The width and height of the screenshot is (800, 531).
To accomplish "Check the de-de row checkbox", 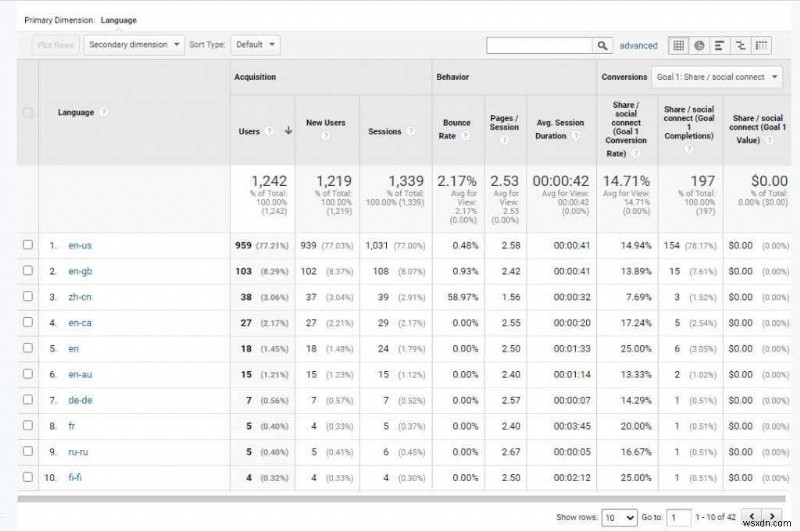I will tap(28, 399).
